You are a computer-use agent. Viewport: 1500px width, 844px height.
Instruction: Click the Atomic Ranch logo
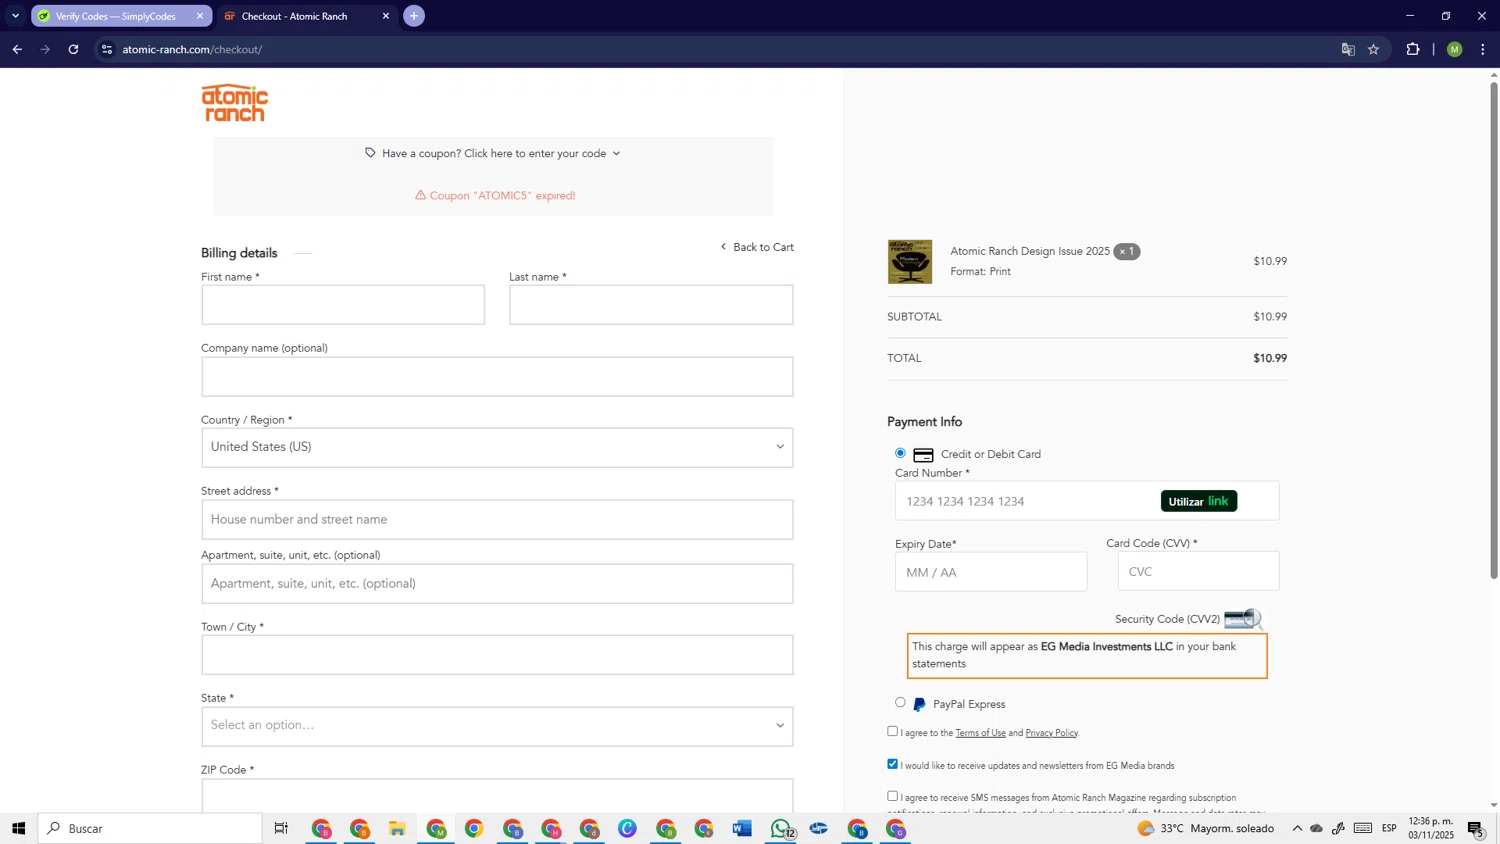tap(234, 103)
